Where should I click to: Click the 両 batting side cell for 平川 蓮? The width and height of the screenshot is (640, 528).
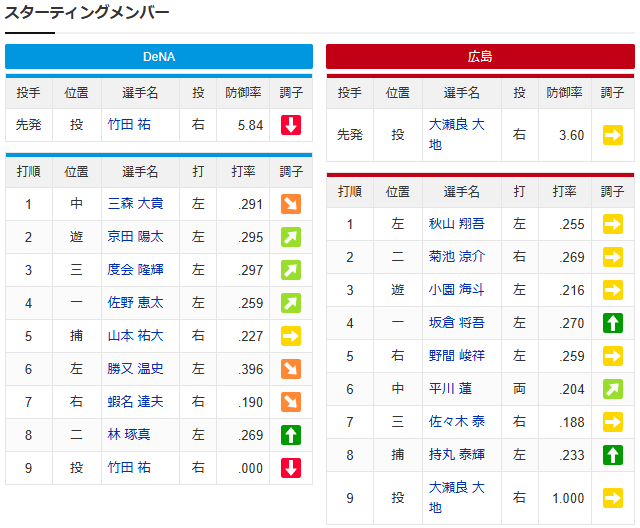519,389
